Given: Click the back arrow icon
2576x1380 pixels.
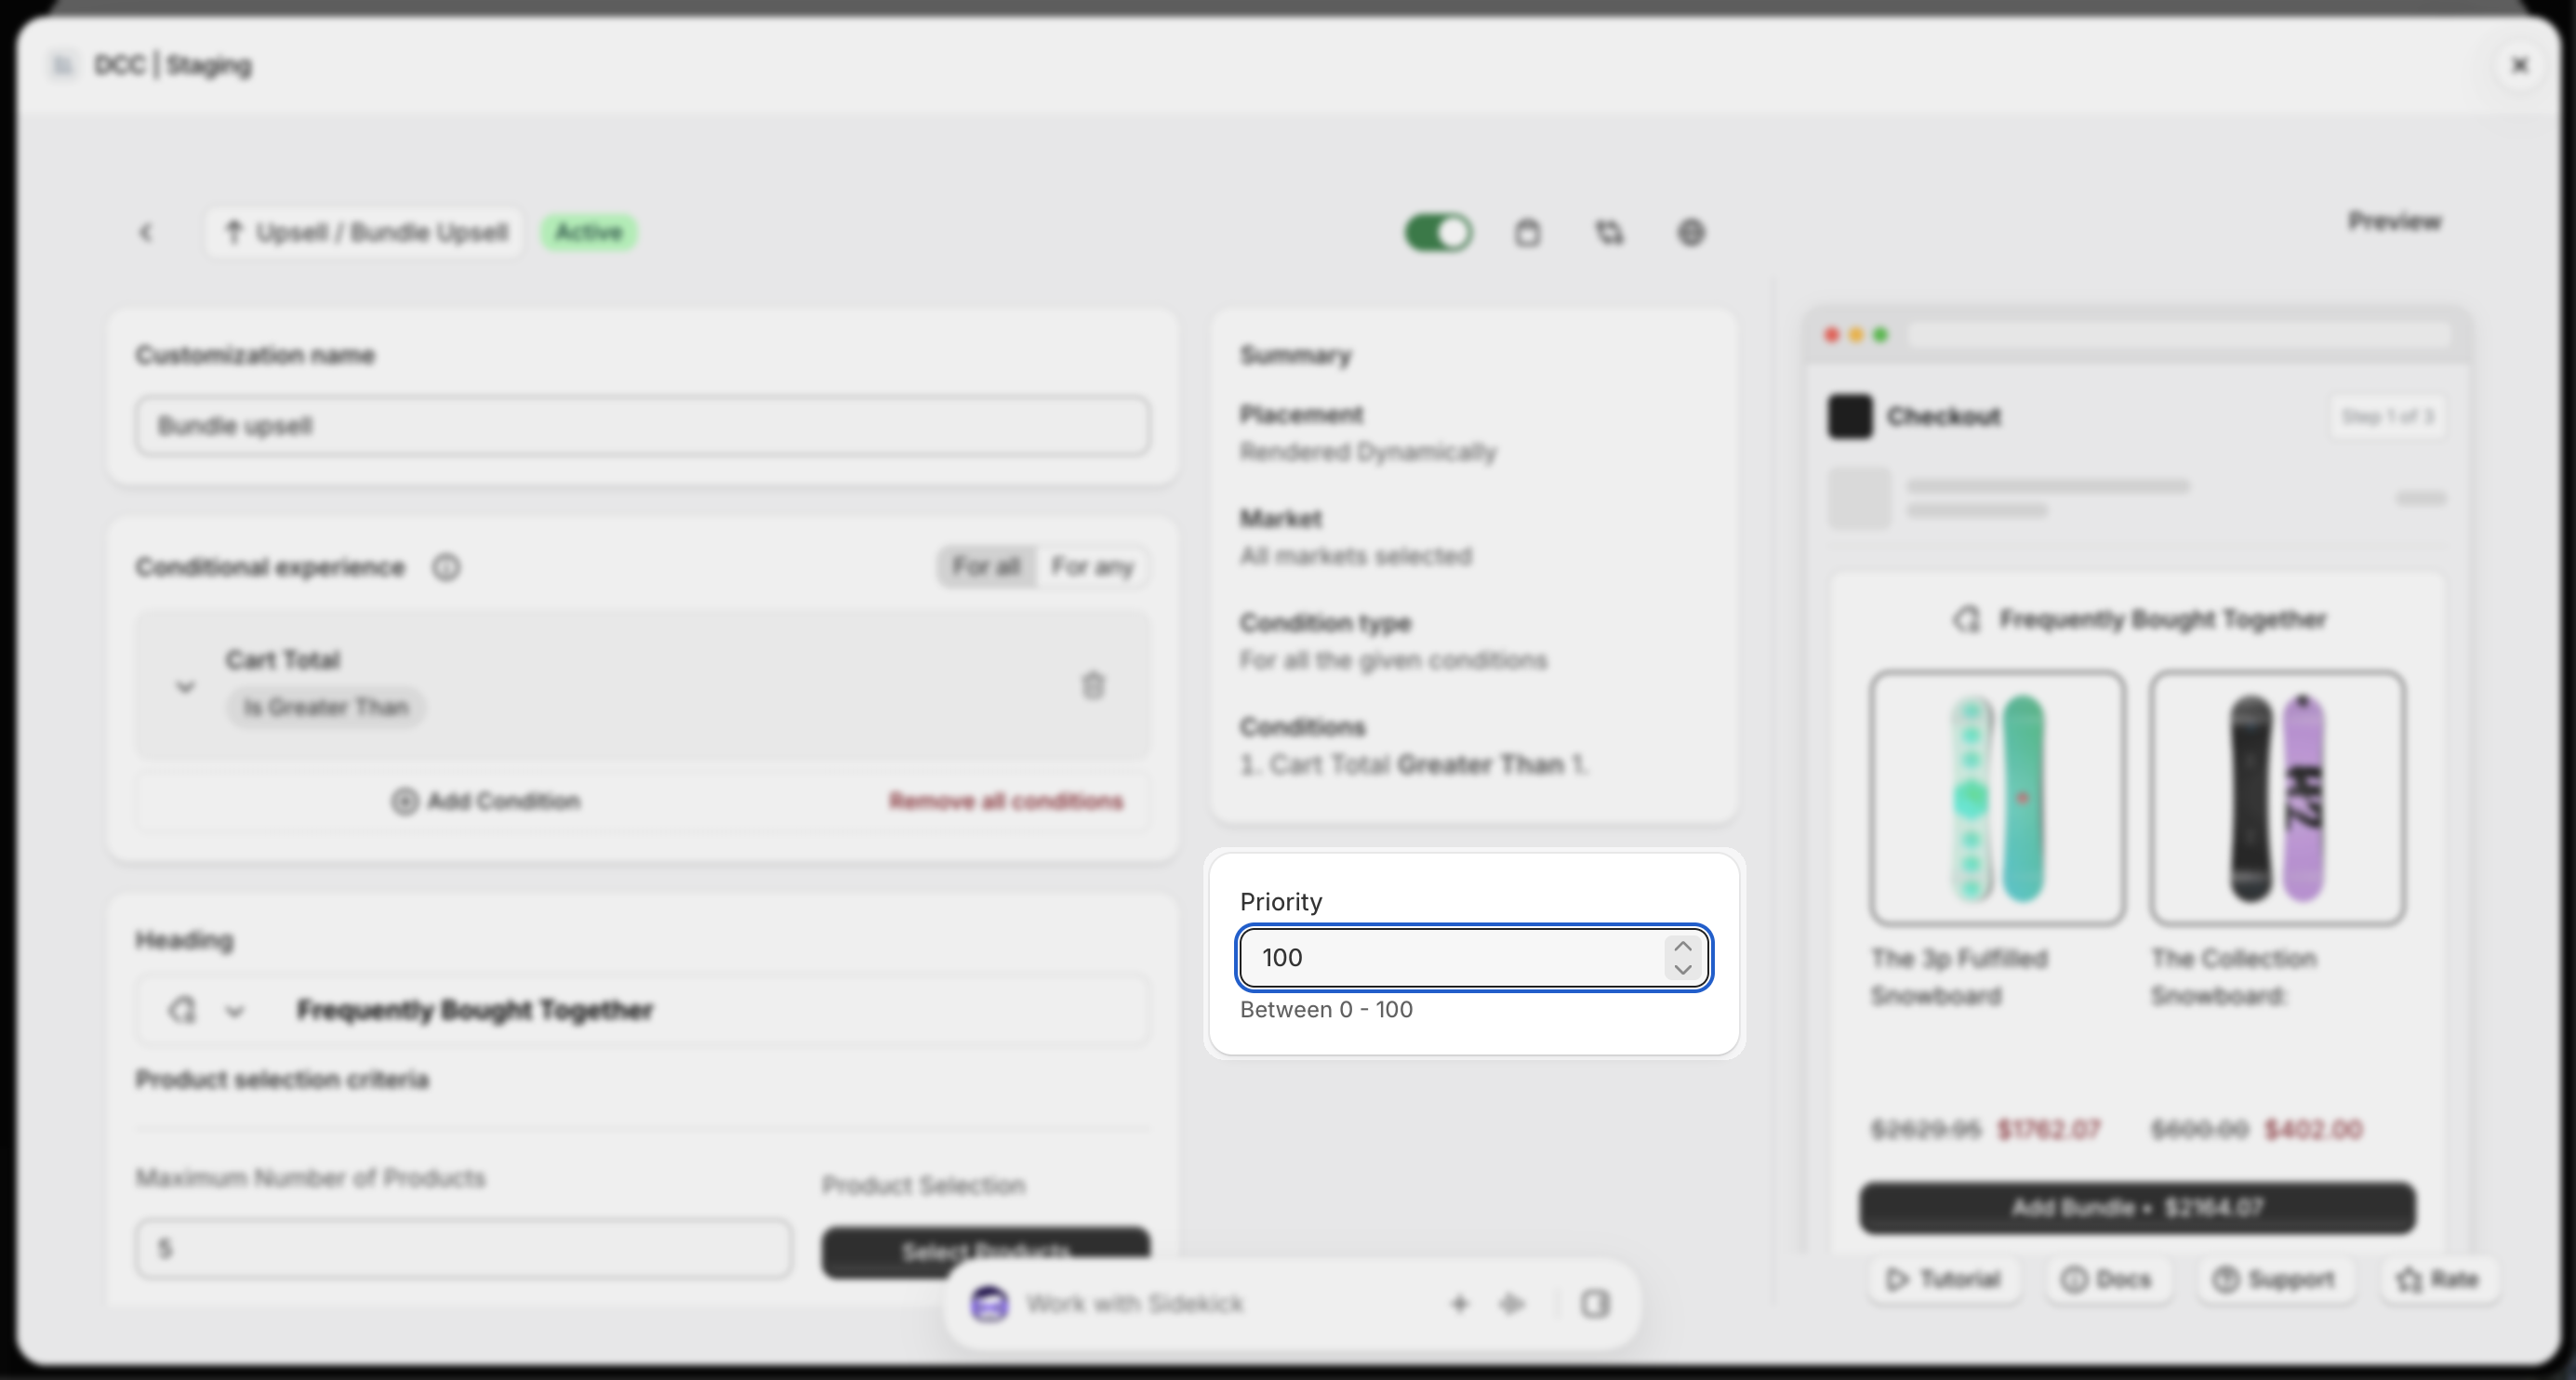Looking at the screenshot, I should (146, 233).
